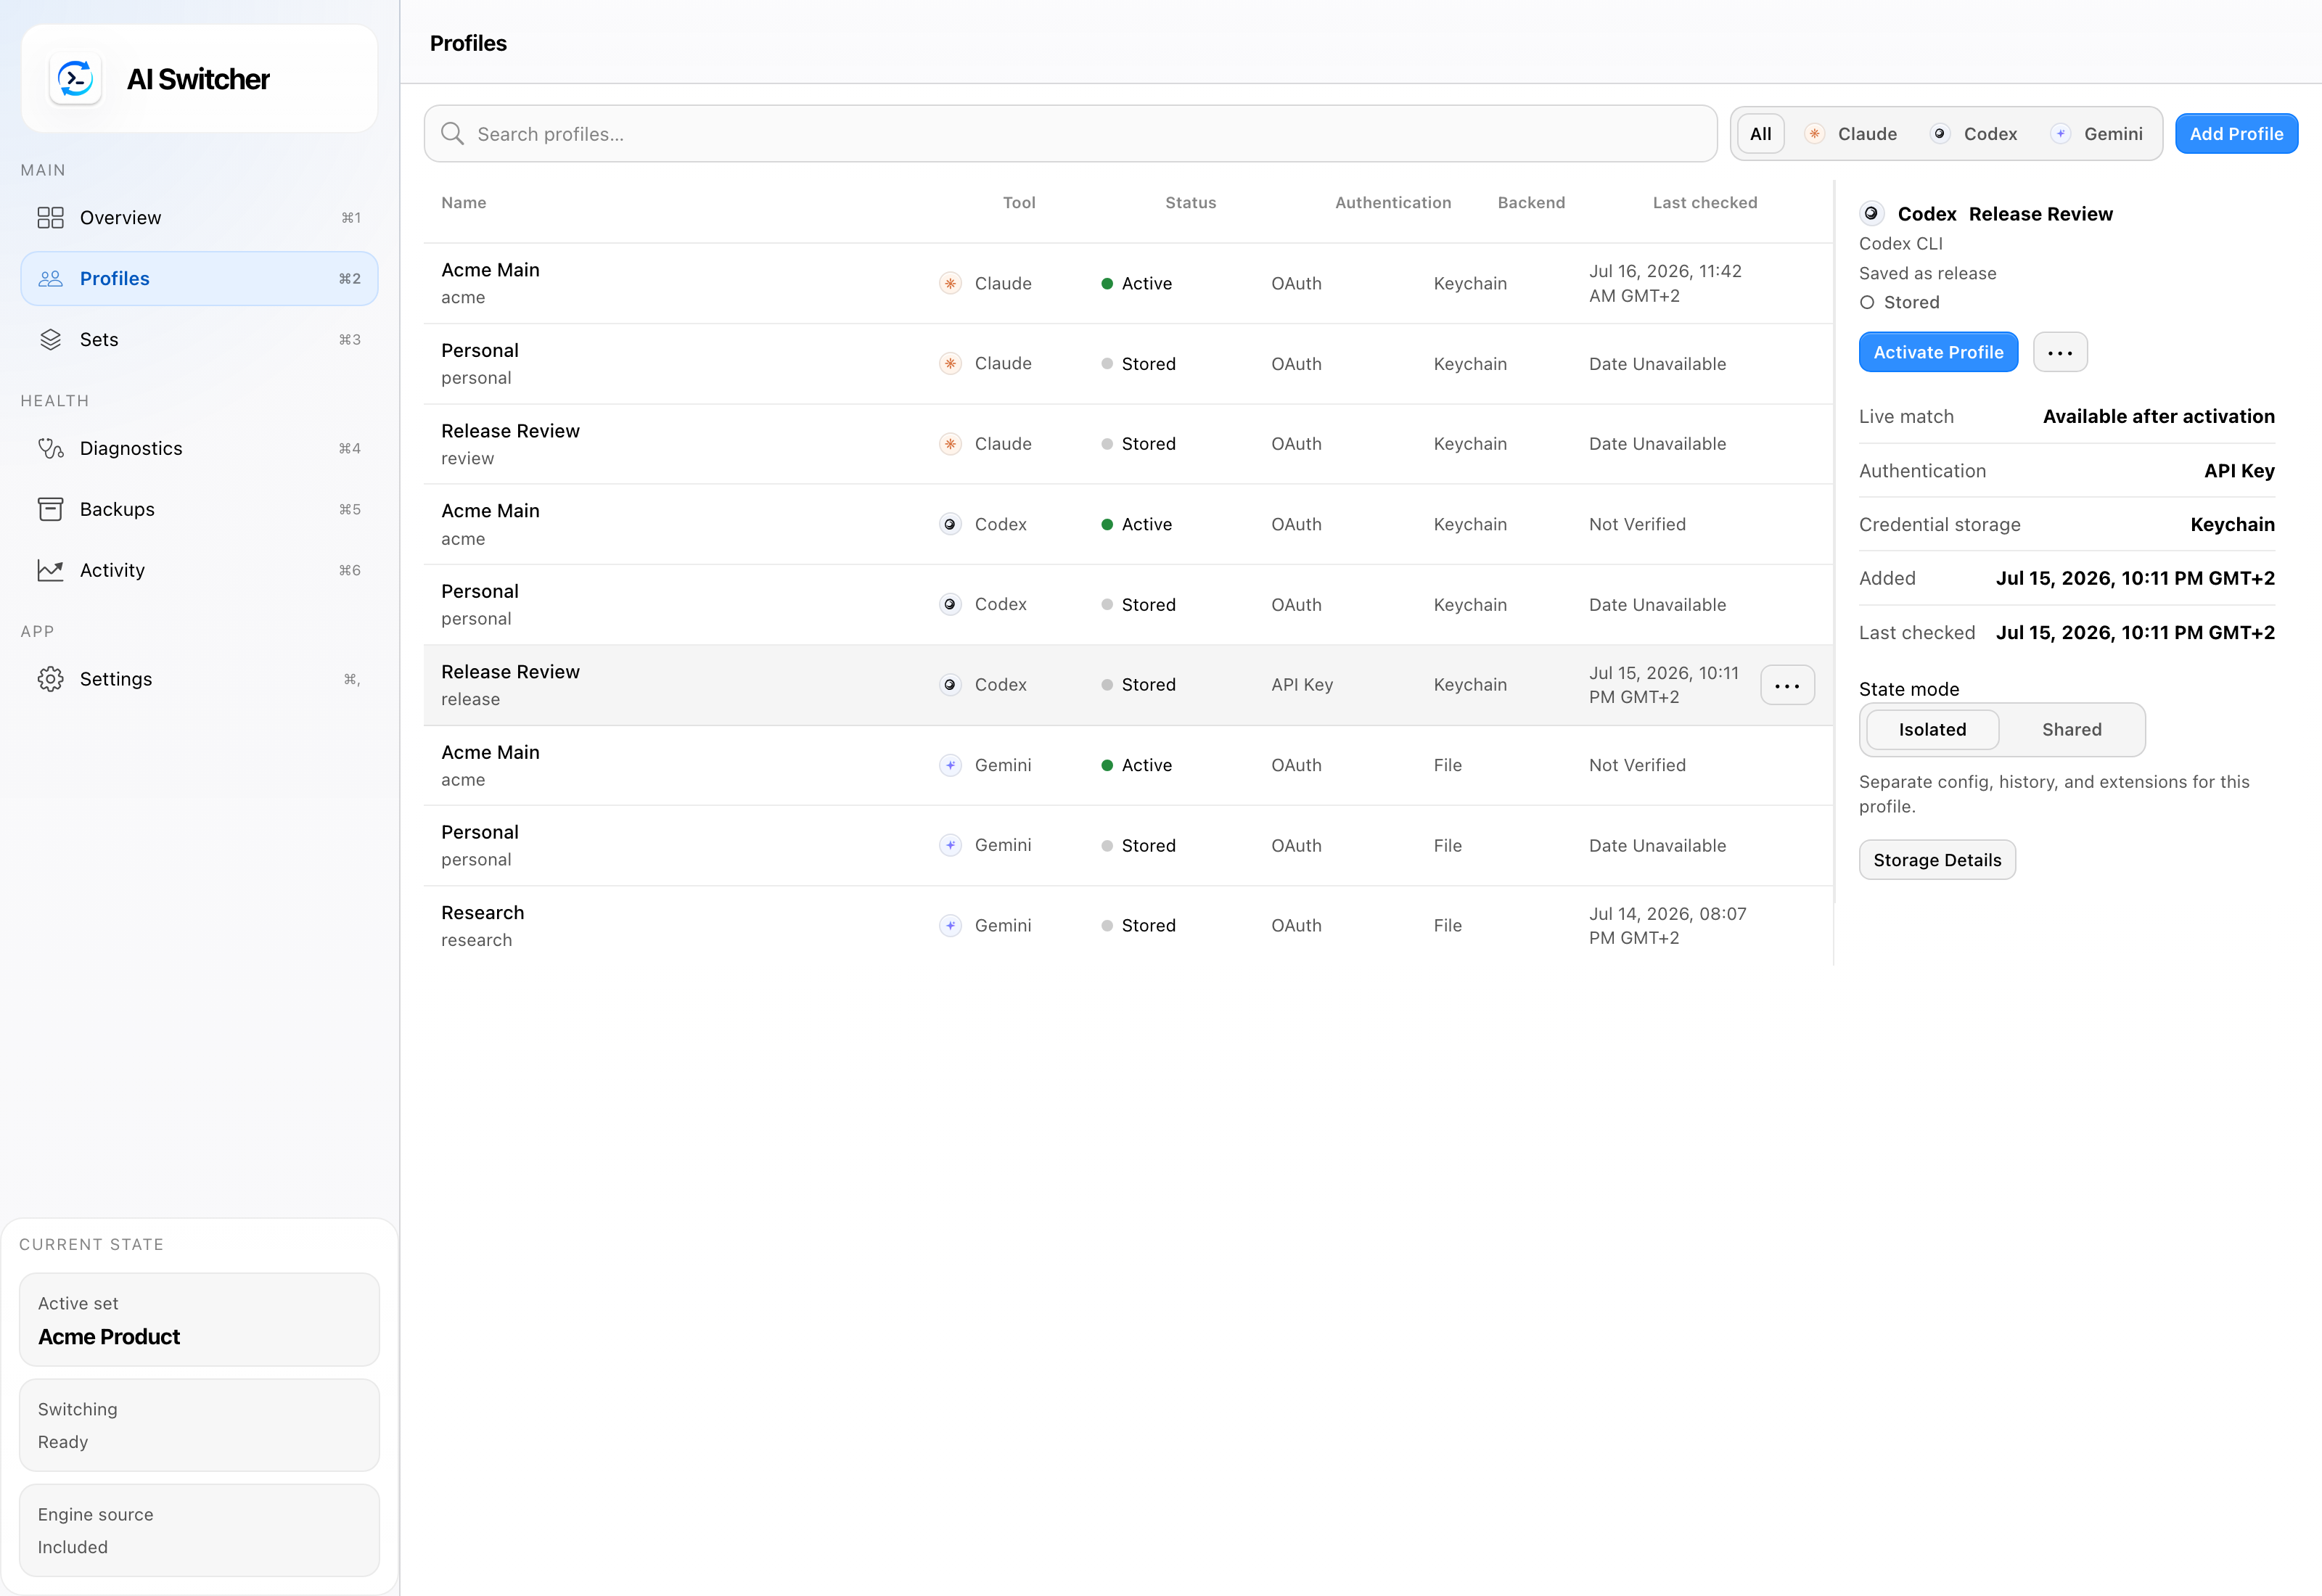2322x1596 pixels.
Task: Click 'API Key' cell in Release Review row
Action: tap(1302, 684)
